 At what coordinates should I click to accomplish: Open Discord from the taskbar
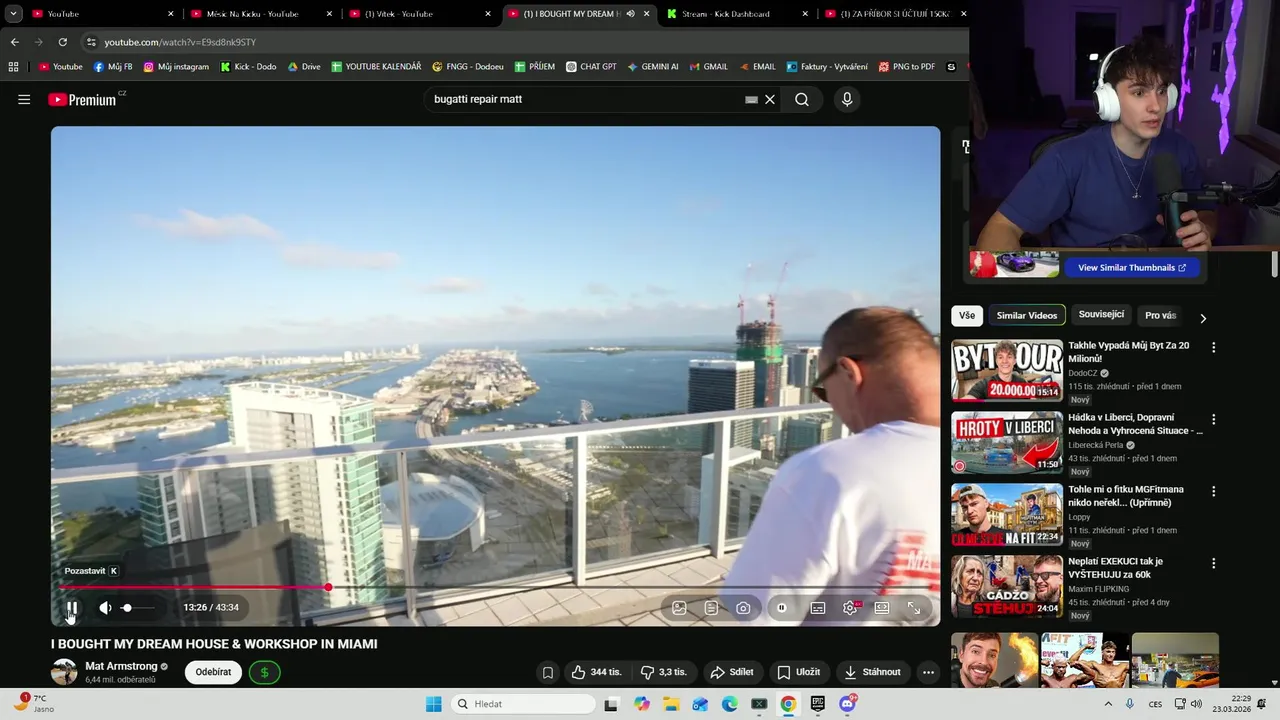847,704
